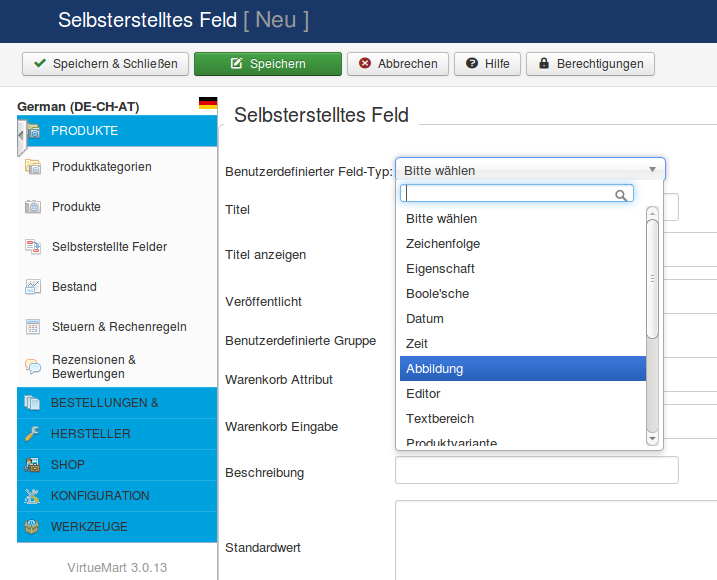Click the Selbsterstellte Felder sidebar icon
Viewport: 717px width, 580px height.
[x=33, y=247]
